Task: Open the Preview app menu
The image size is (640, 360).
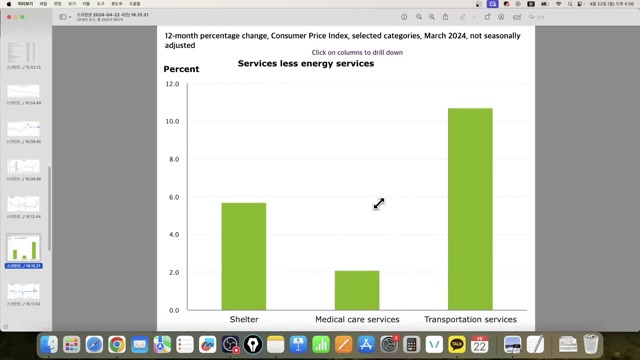Action: tap(25, 4)
